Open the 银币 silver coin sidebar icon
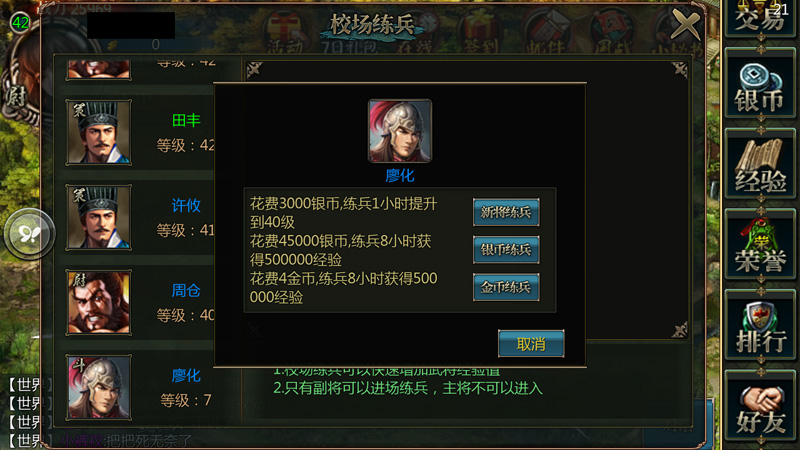The width and height of the screenshot is (800, 450). coord(760,86)
